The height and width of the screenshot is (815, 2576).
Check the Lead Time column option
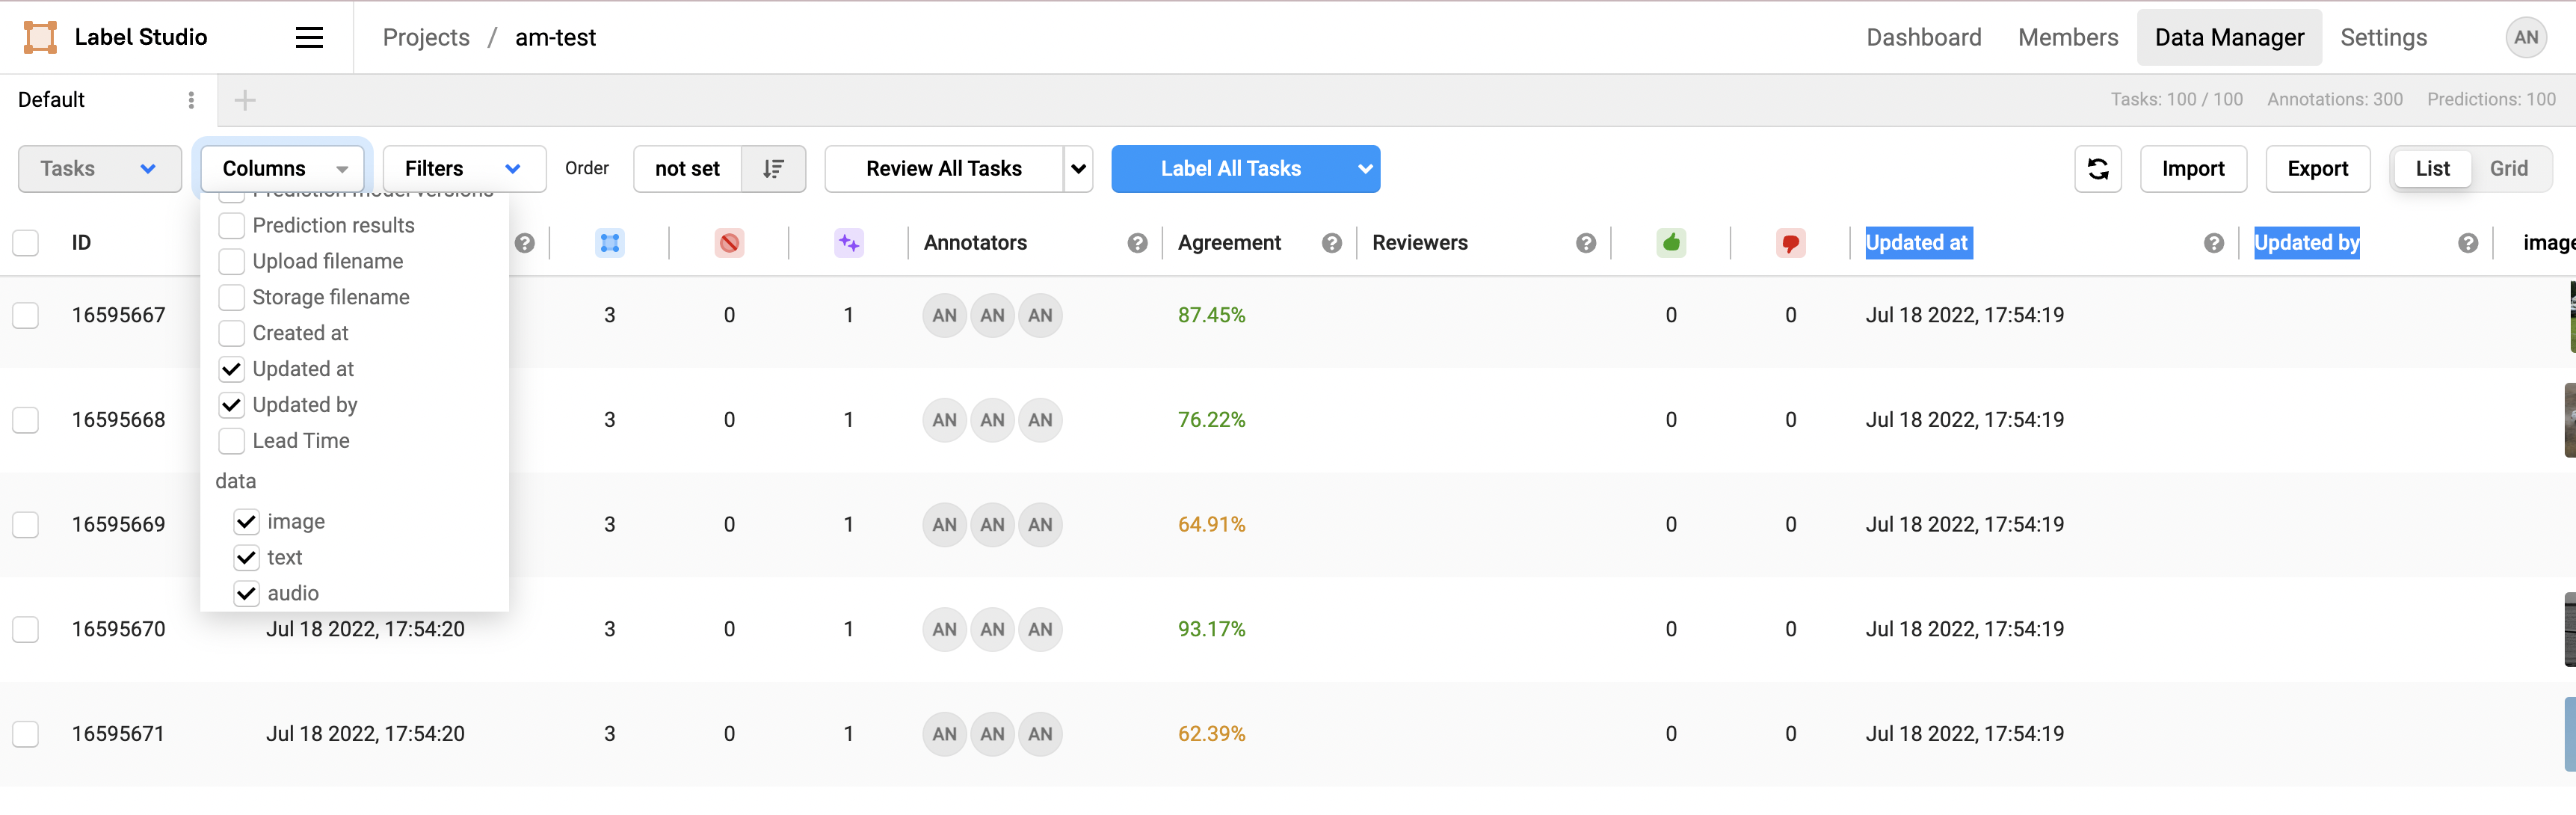pos(232,441)
